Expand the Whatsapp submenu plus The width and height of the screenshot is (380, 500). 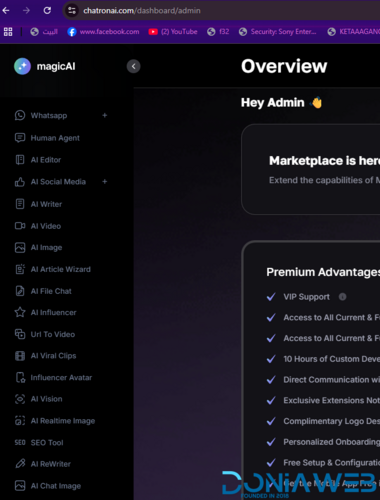[105, 115]
